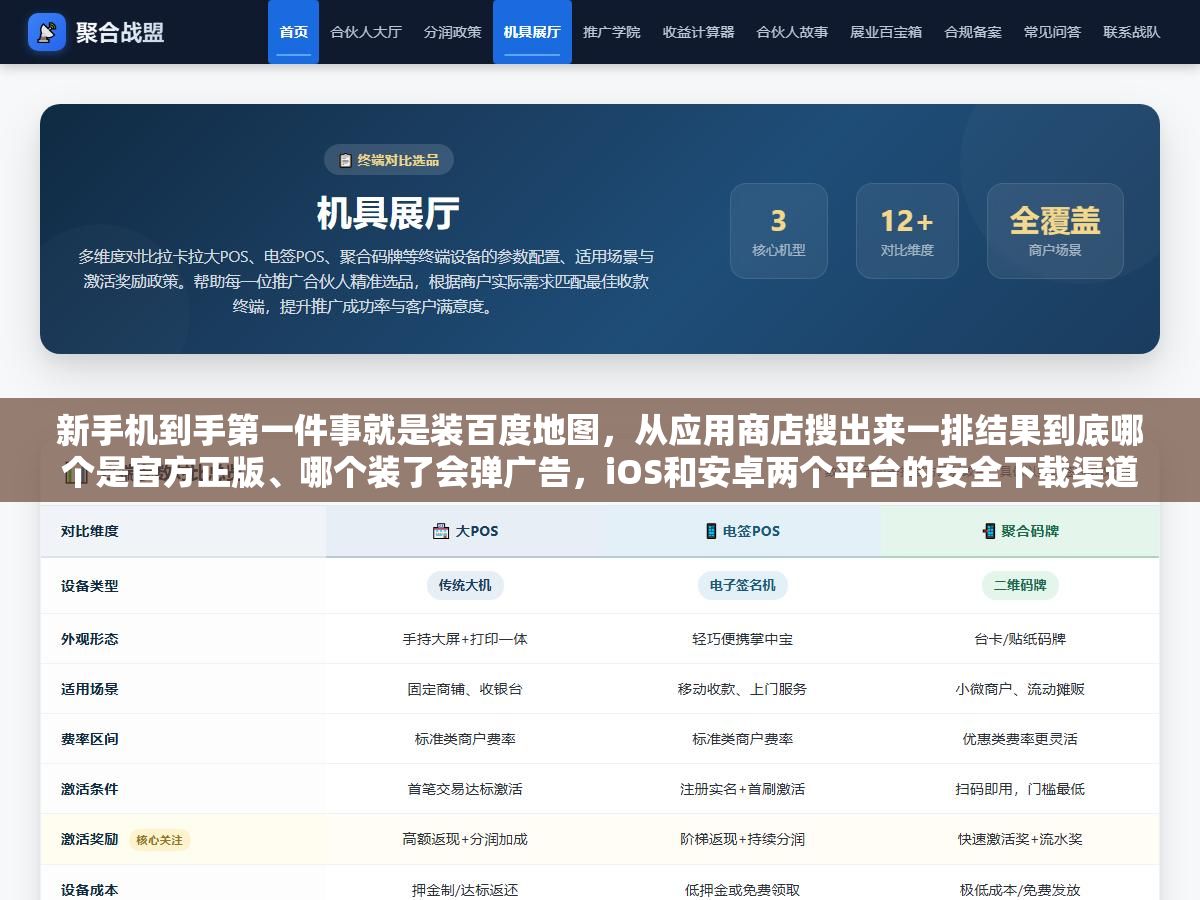Open 分润政策 menu item
This screenshot has width=1200, height=900.
(452, 32)
